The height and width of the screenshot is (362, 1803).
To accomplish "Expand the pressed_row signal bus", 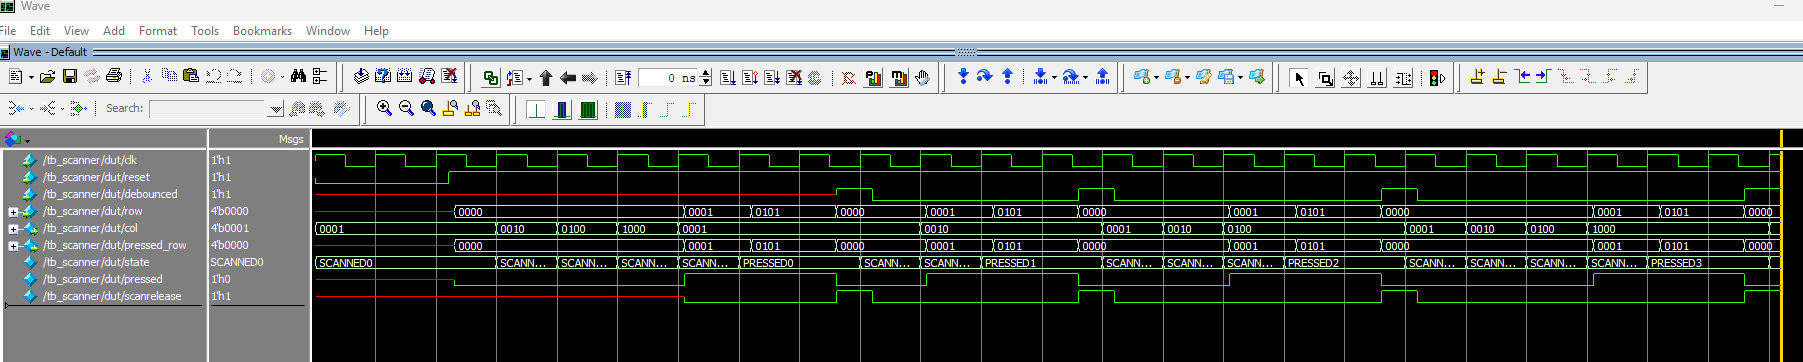I will click(x=13, y=246).
